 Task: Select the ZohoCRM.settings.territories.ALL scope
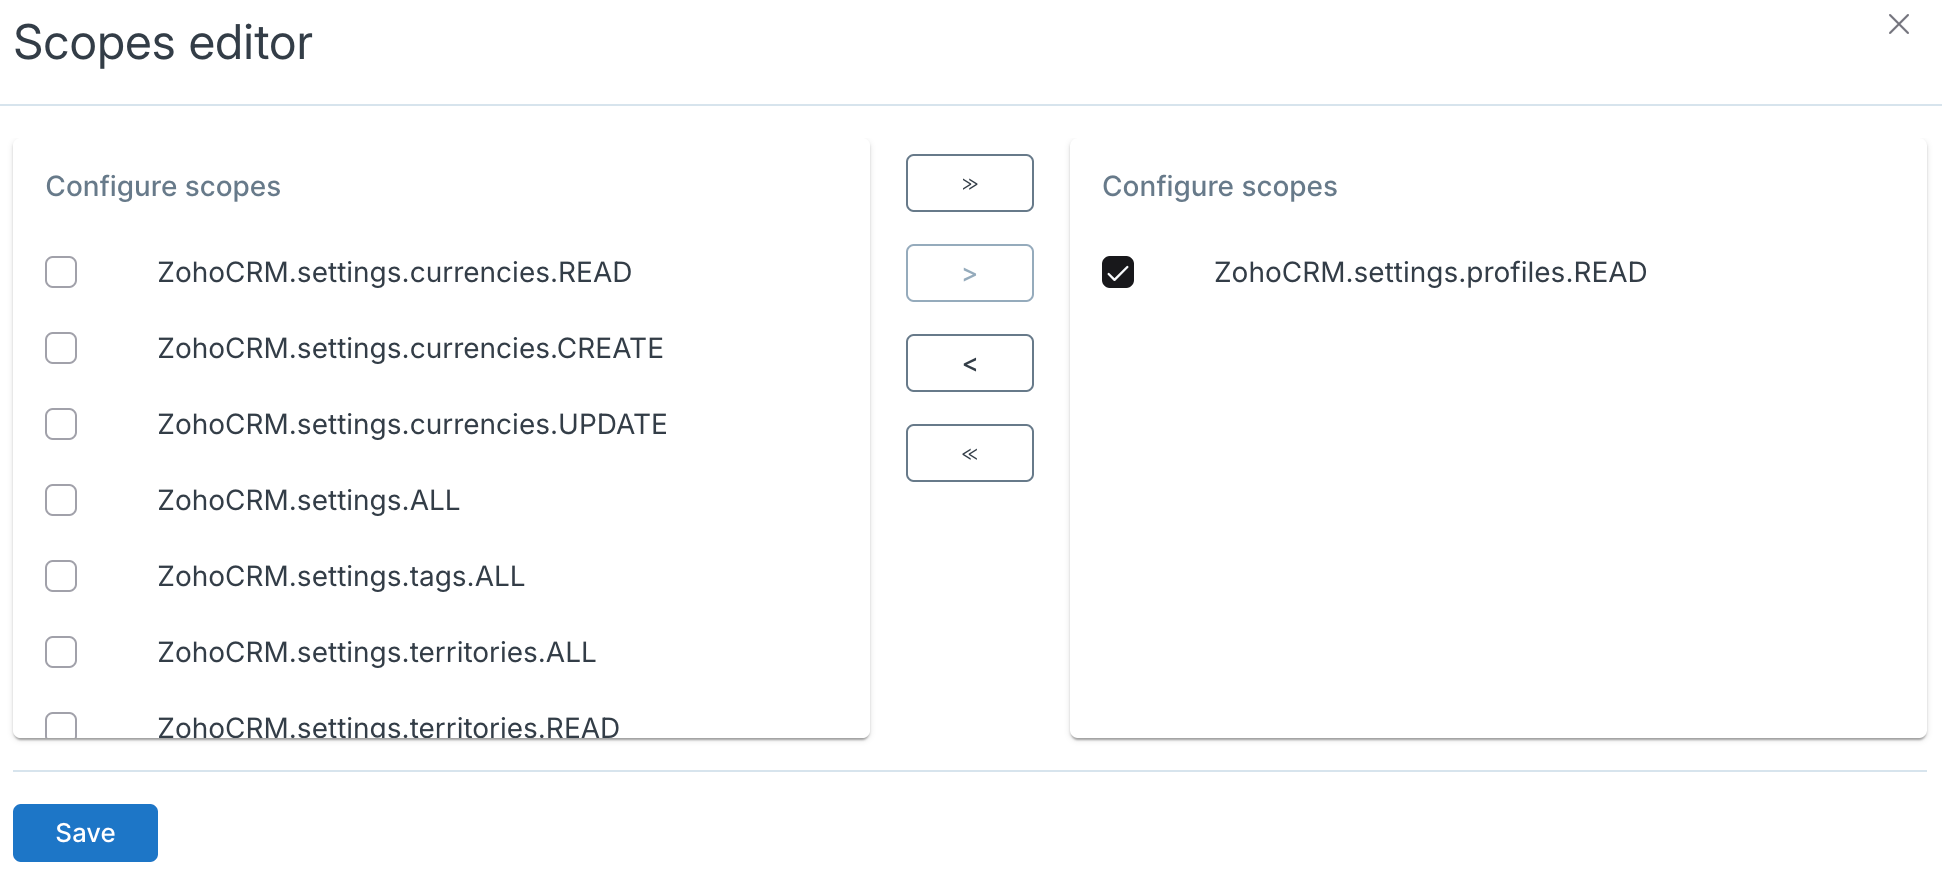[x=61, y=652]
